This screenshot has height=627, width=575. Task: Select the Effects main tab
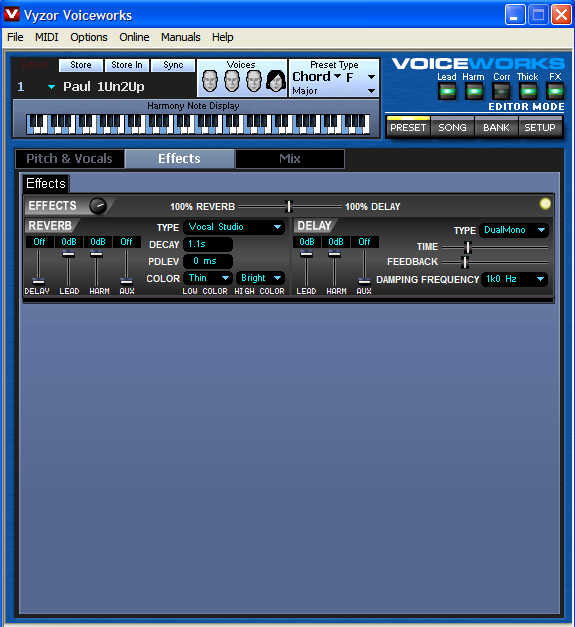point(180,159)
